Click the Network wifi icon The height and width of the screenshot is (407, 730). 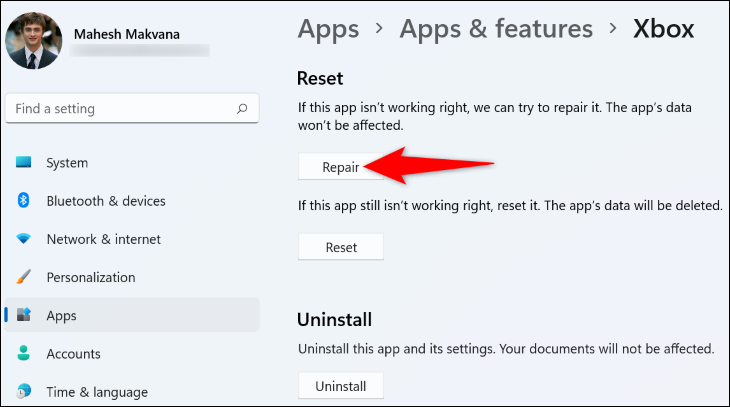23,239
